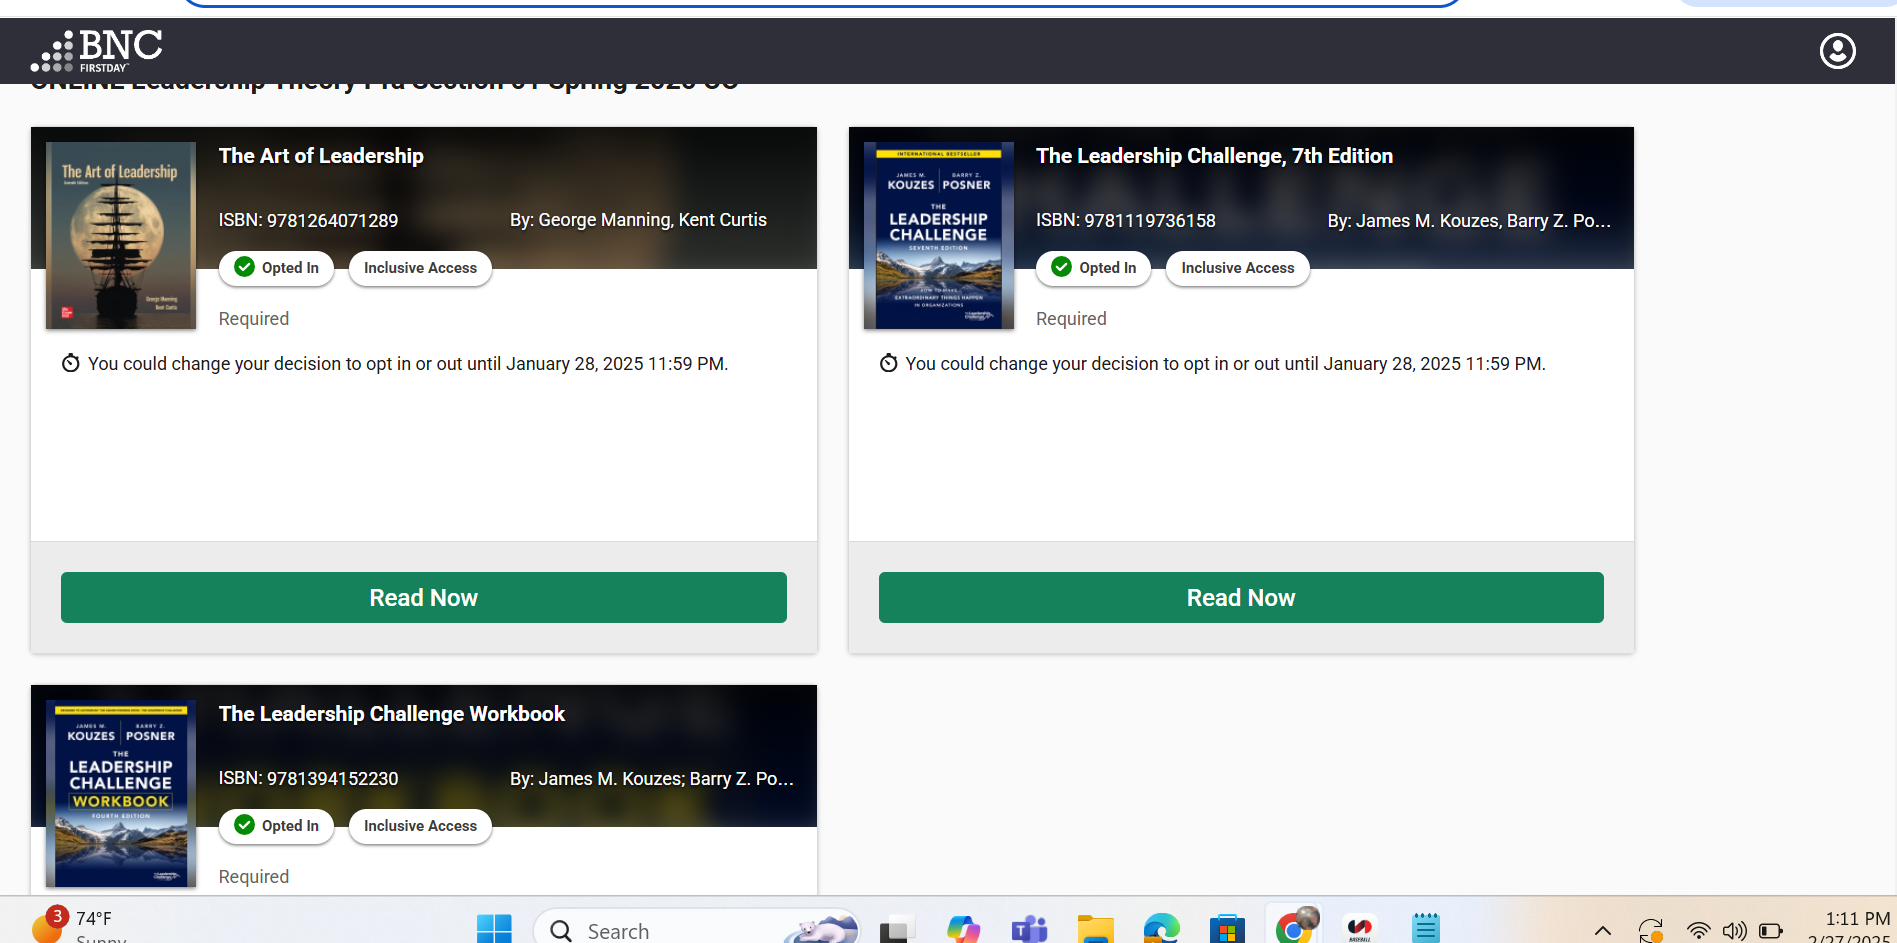Screen dimensions: 1897x943
Task: Click the BNC FirstDay logo
Action: 96,51
